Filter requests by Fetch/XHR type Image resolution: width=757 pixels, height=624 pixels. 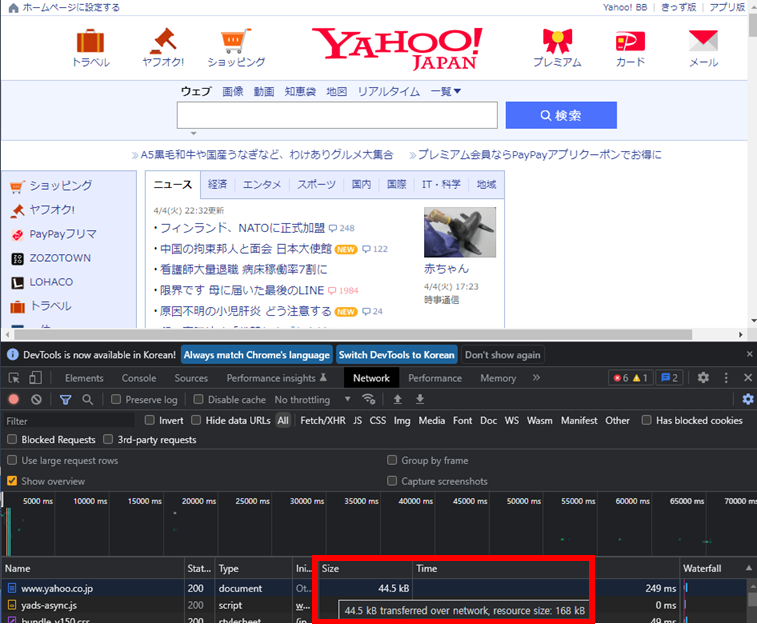[322, 420]
